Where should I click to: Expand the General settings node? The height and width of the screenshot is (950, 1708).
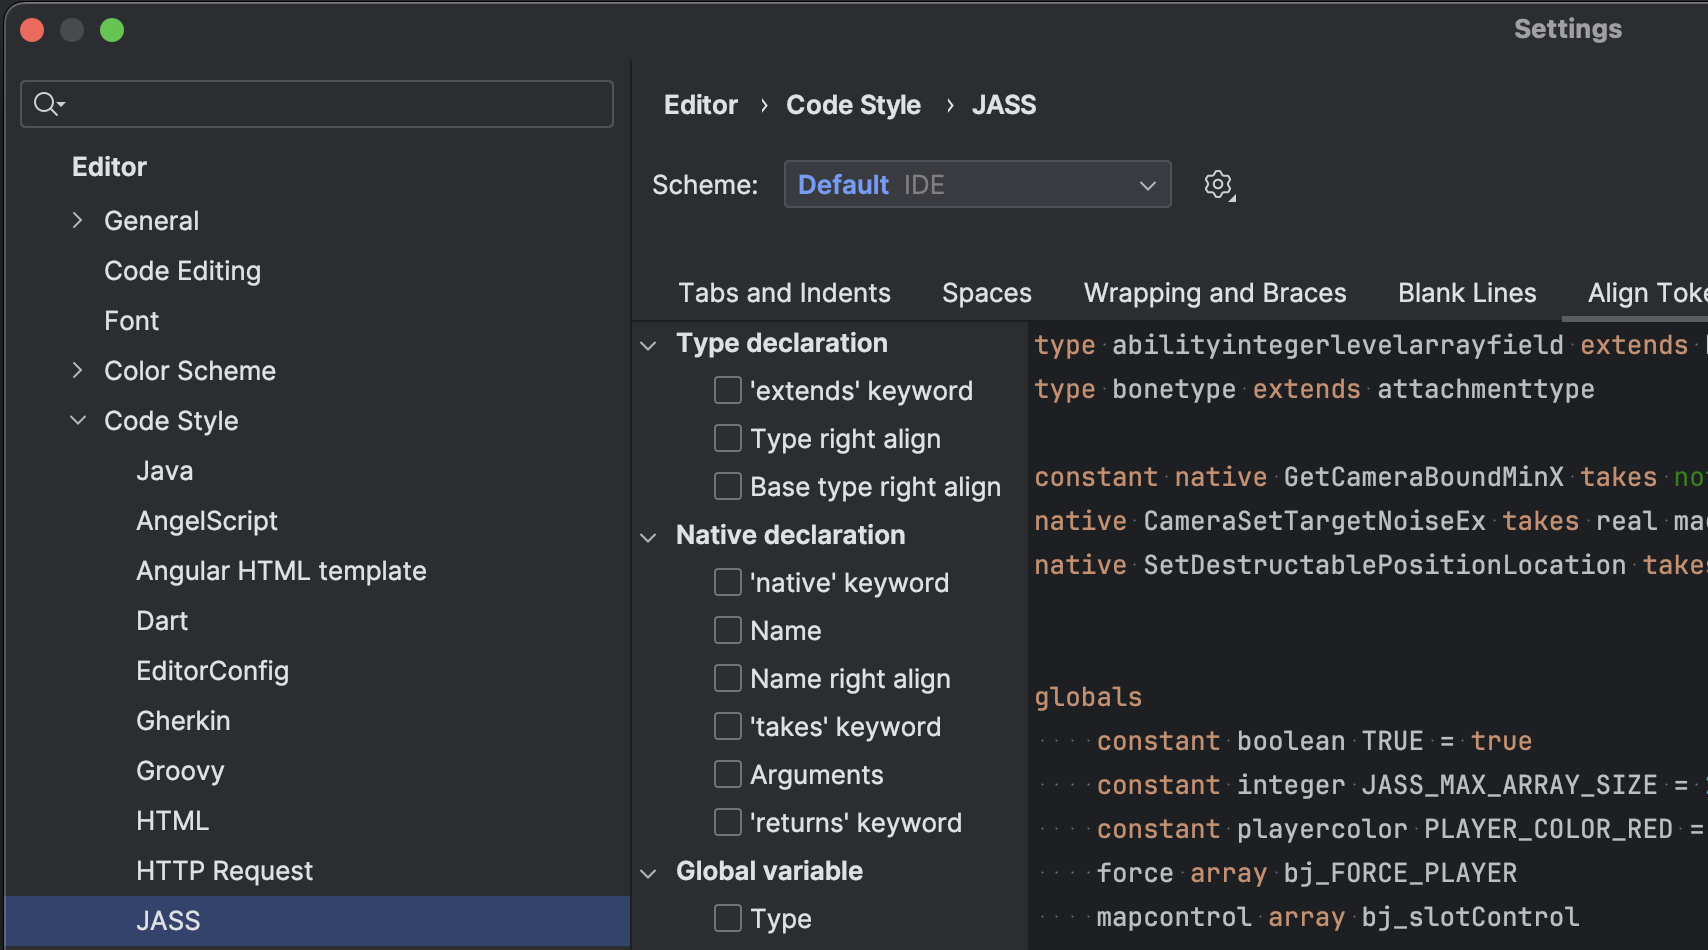pyautogui.click(x=78, y=220)
